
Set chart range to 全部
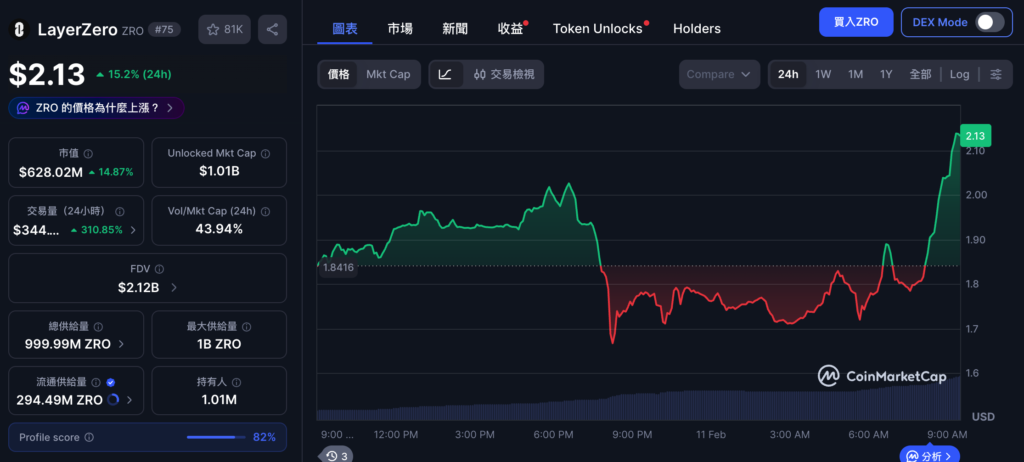[x=920, y=74]
